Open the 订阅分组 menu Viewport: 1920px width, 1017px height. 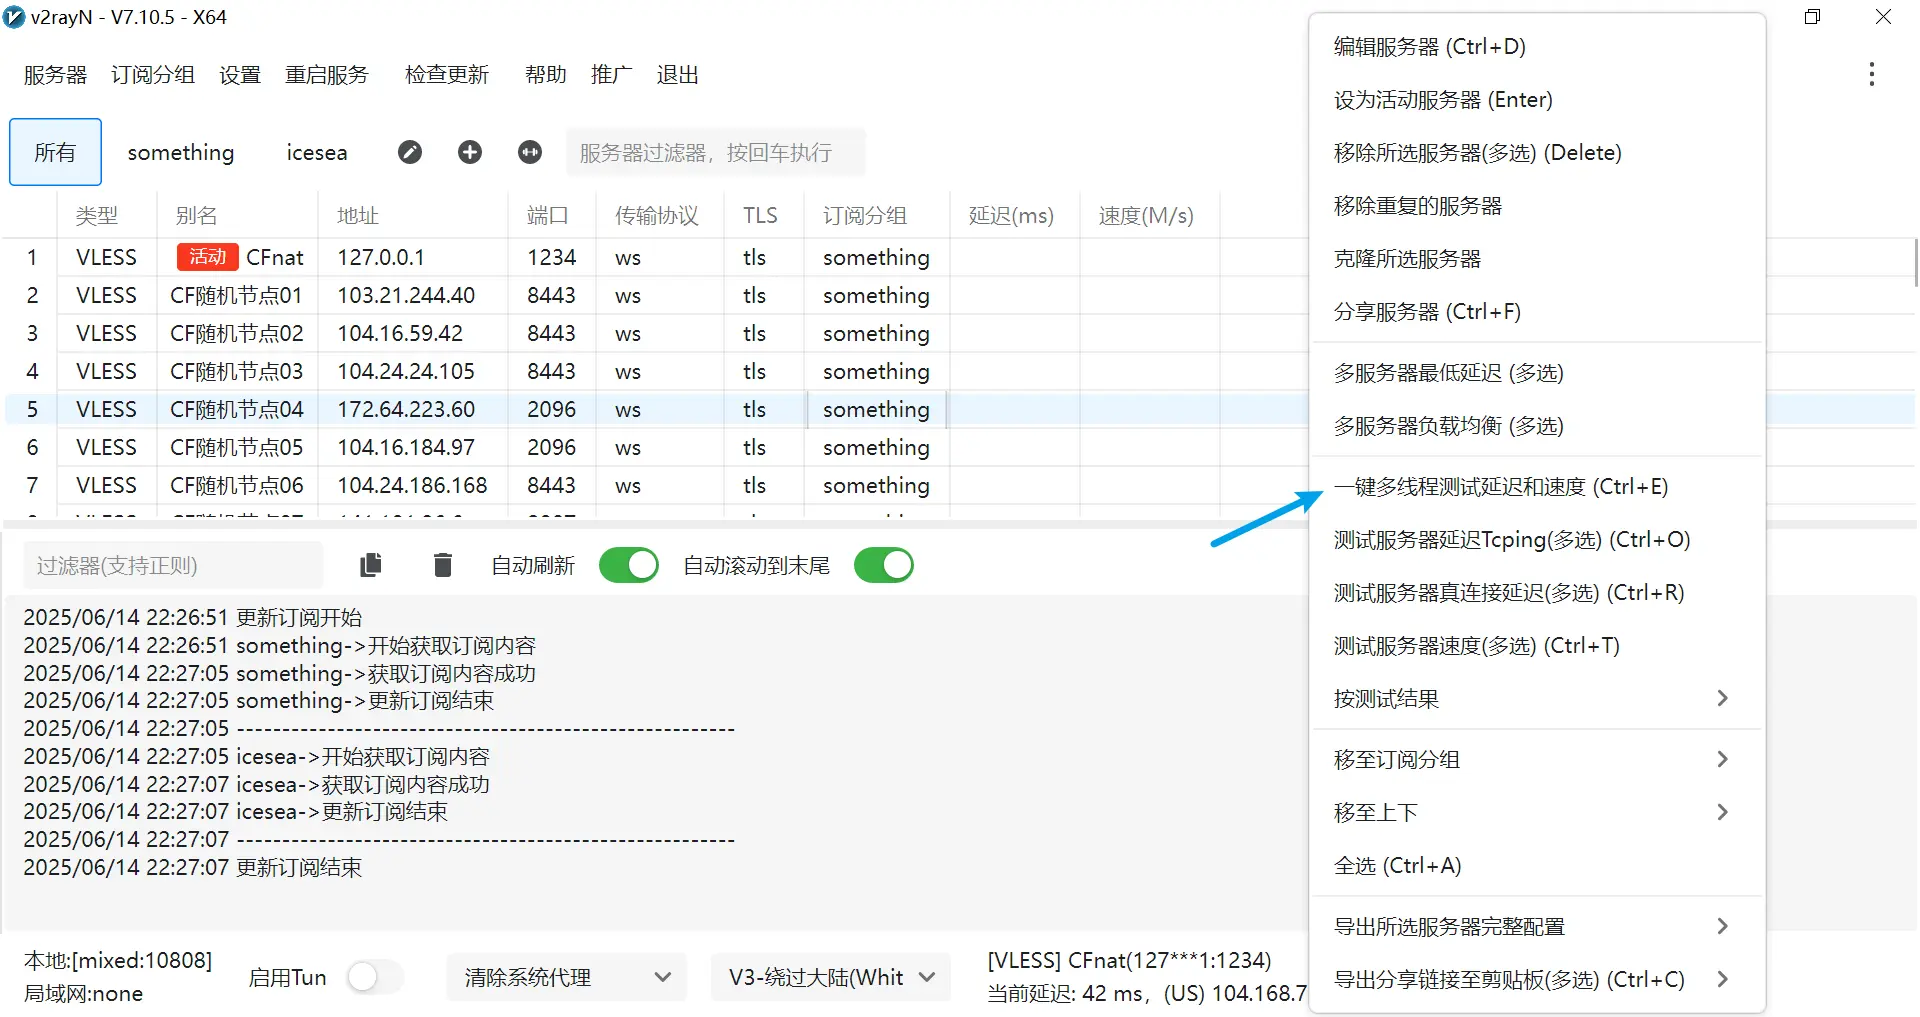coord(153,75)
